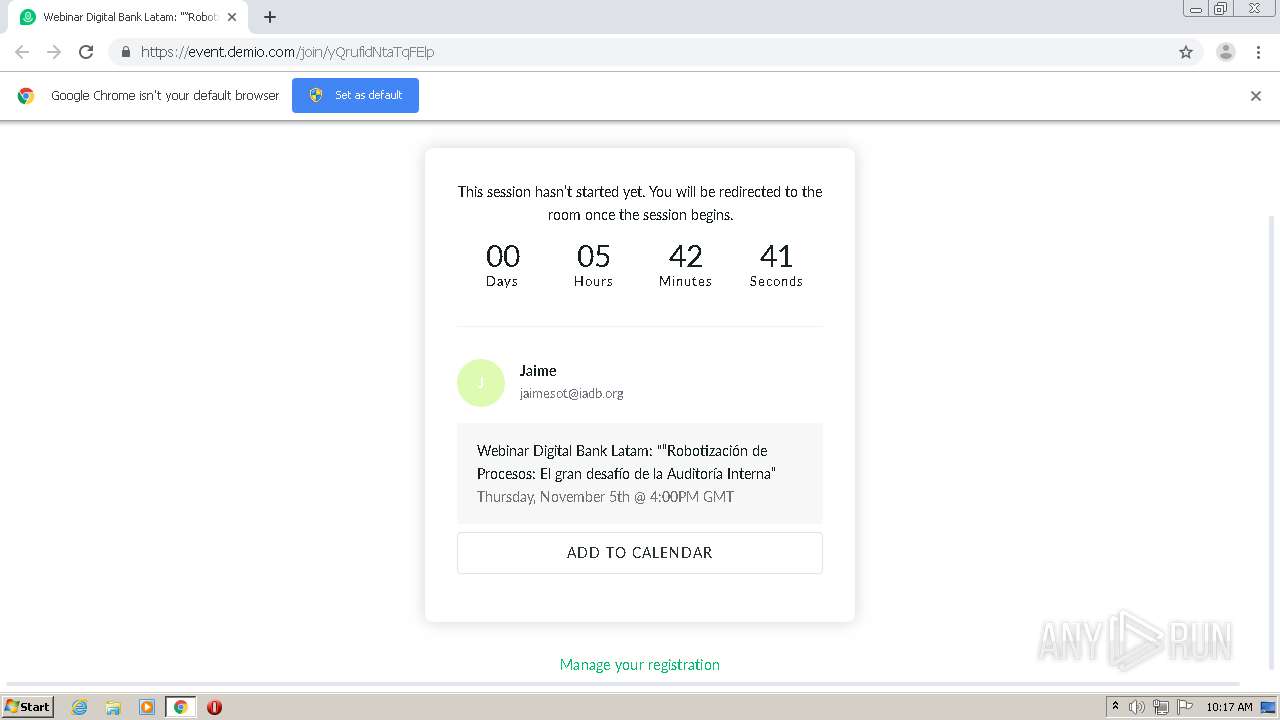Image resolution: width=1280 pixels, height=720 pixels.
Task: Reload the page with the refresh icon
Action: pos(86,52)
